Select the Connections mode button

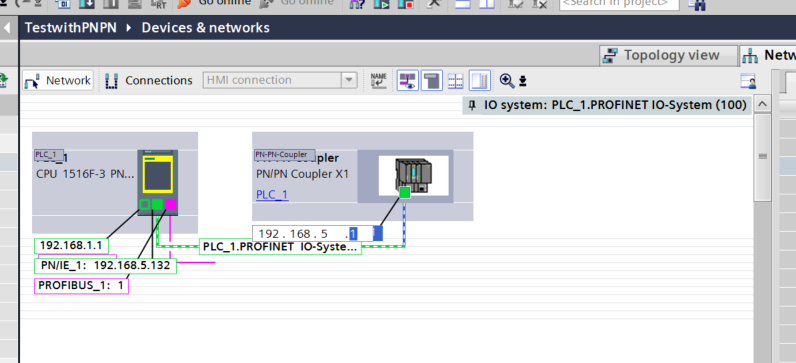click(149, 81)
